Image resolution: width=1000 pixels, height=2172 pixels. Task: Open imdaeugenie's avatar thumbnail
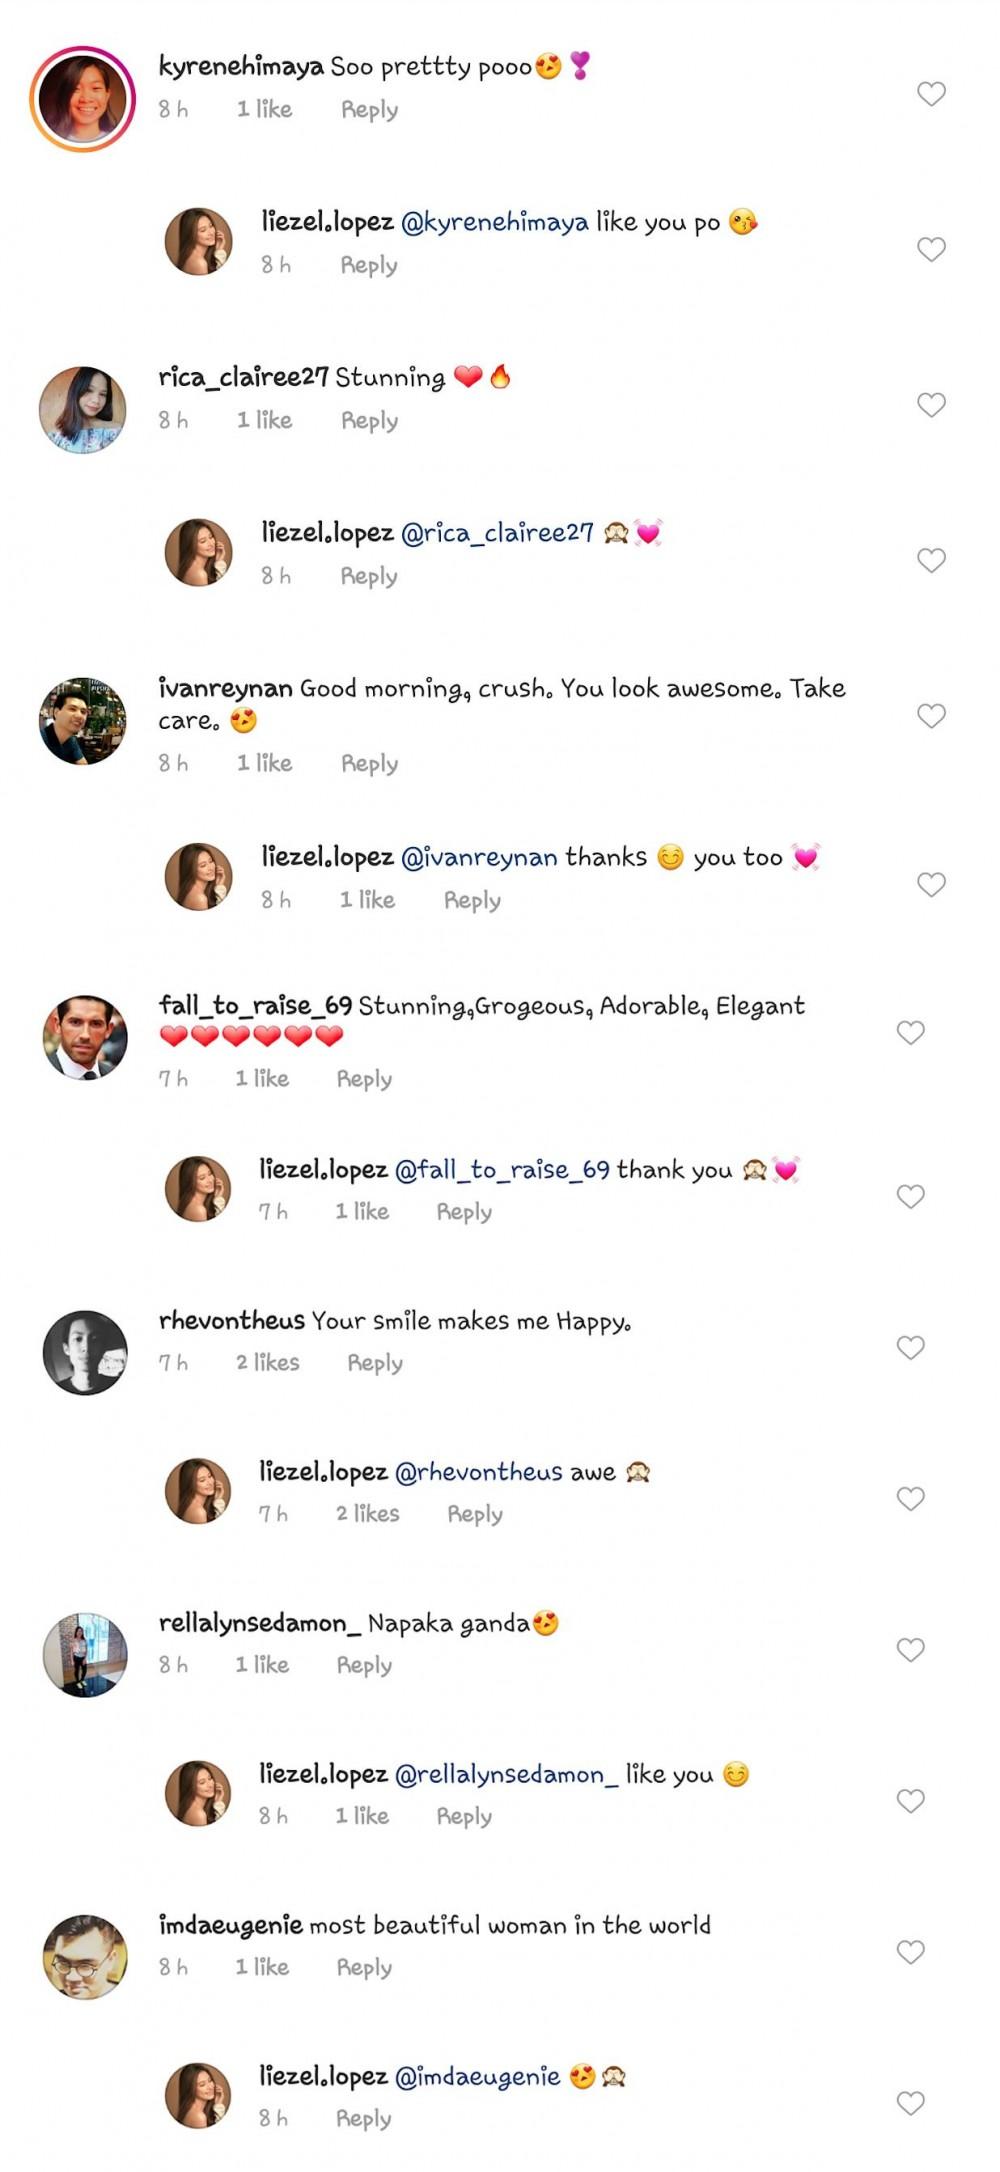tap(85, 1957)
